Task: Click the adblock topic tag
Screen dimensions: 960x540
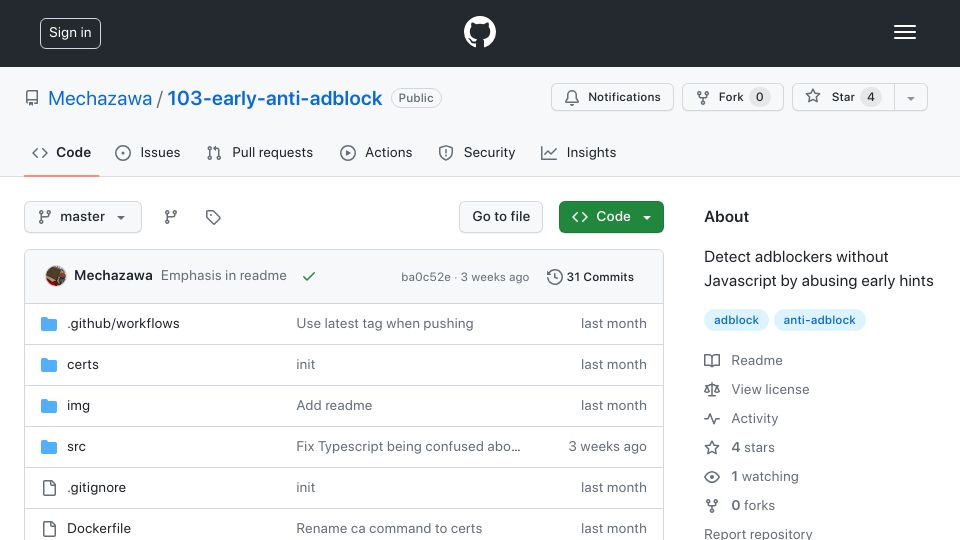Action: click(736, 320)
